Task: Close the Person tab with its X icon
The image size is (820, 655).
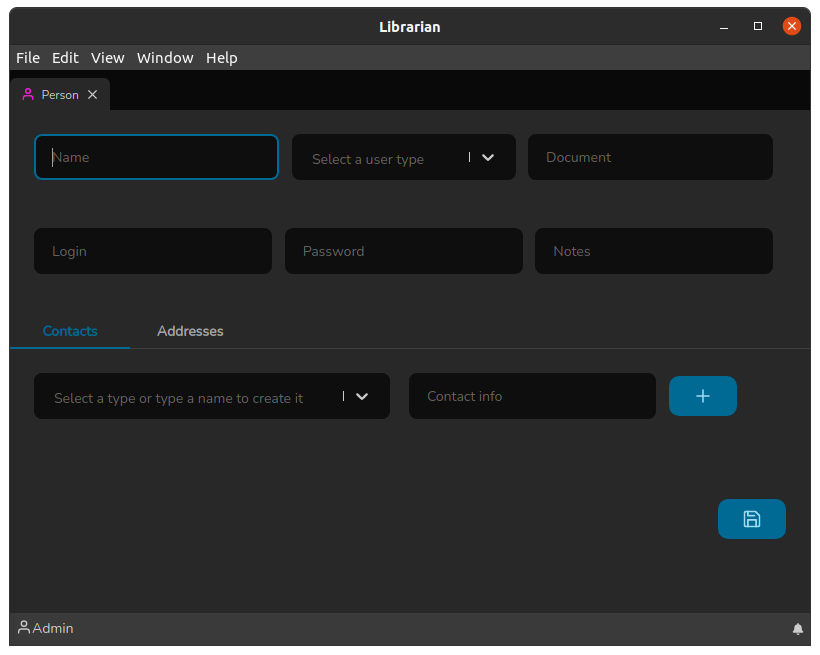Action: [92, 94]
